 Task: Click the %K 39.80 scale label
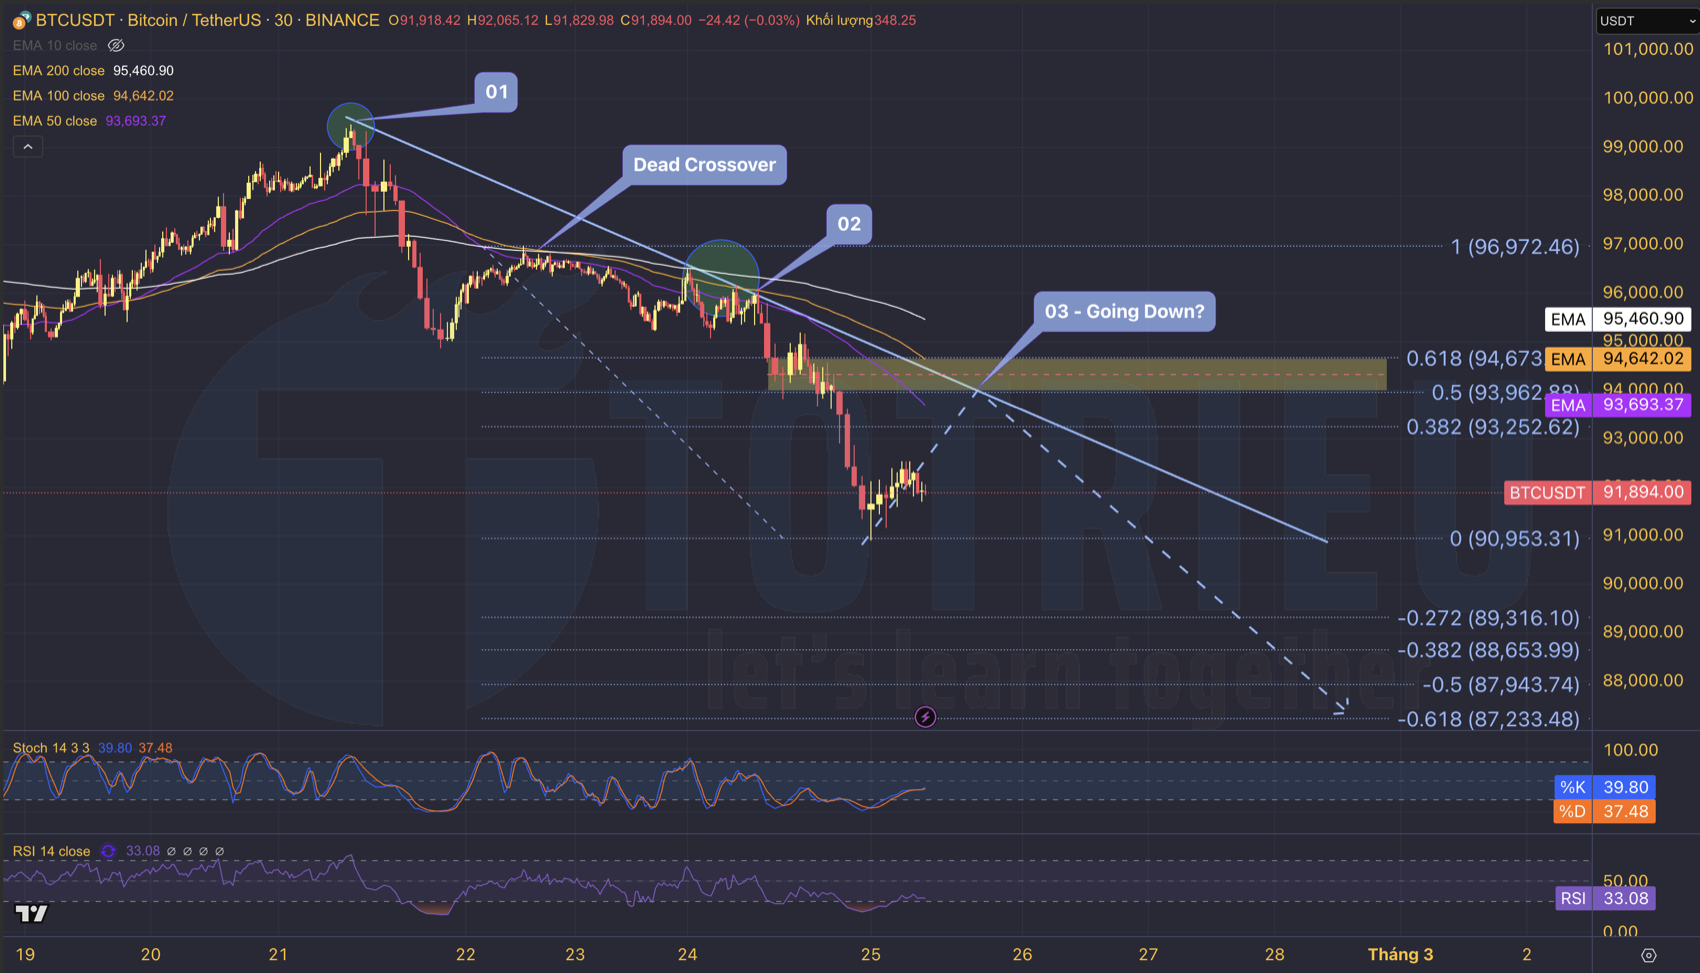tap(1604, 787)
